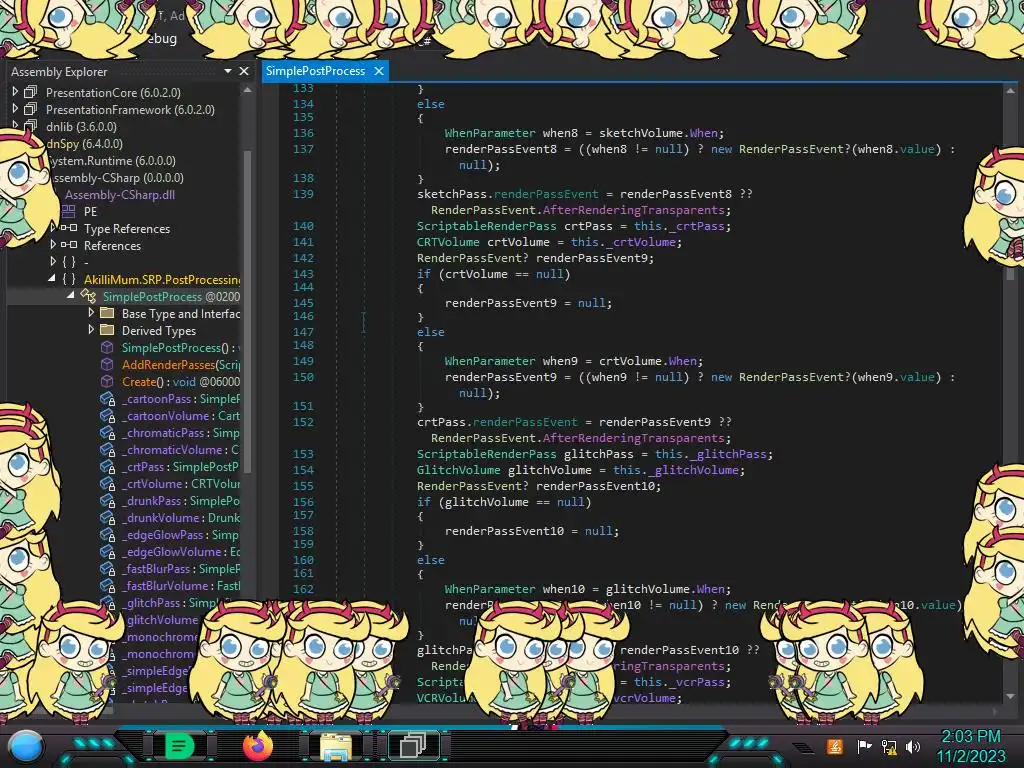1024x768 pixels.
Task: Open the Assembly Explorer window options dropdown
Action: 228,71
